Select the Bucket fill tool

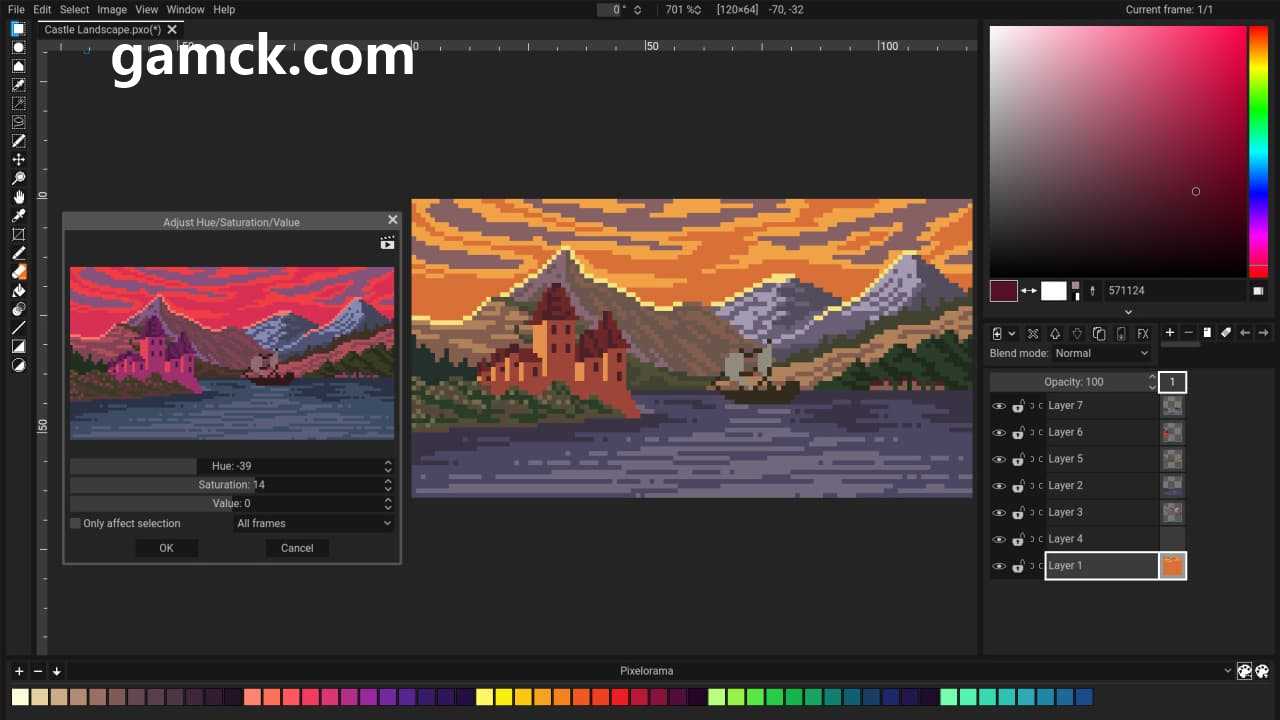pos(18,291)
